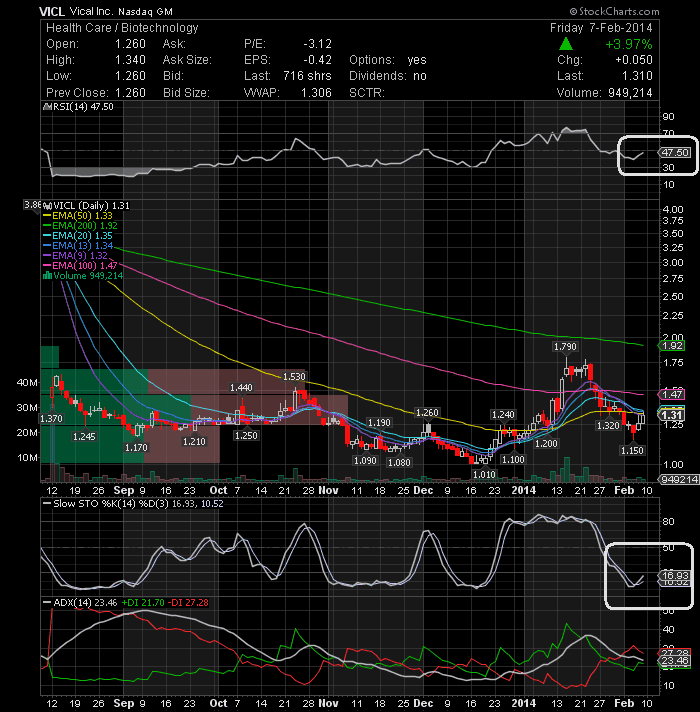
Task: Click the 949214 volume axis tag
Action: point(680,479)
